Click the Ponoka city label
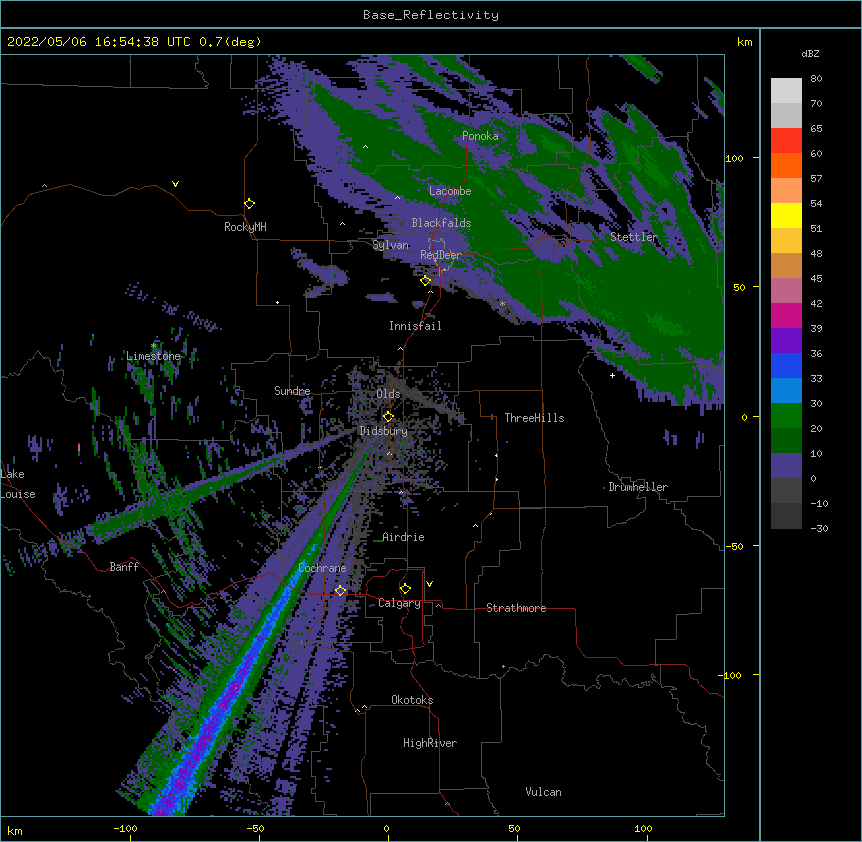The image size is (862, 842). pyautogui.click(x=480, y=136)
